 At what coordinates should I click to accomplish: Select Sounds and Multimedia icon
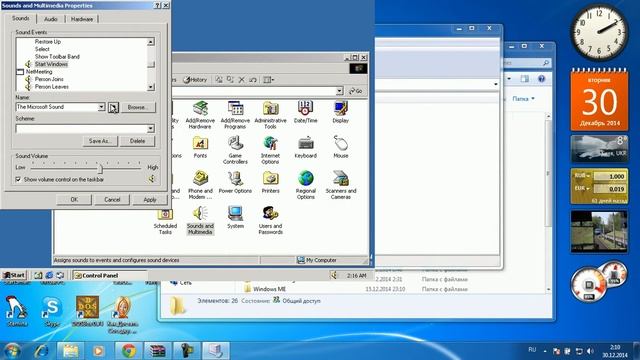200,220
